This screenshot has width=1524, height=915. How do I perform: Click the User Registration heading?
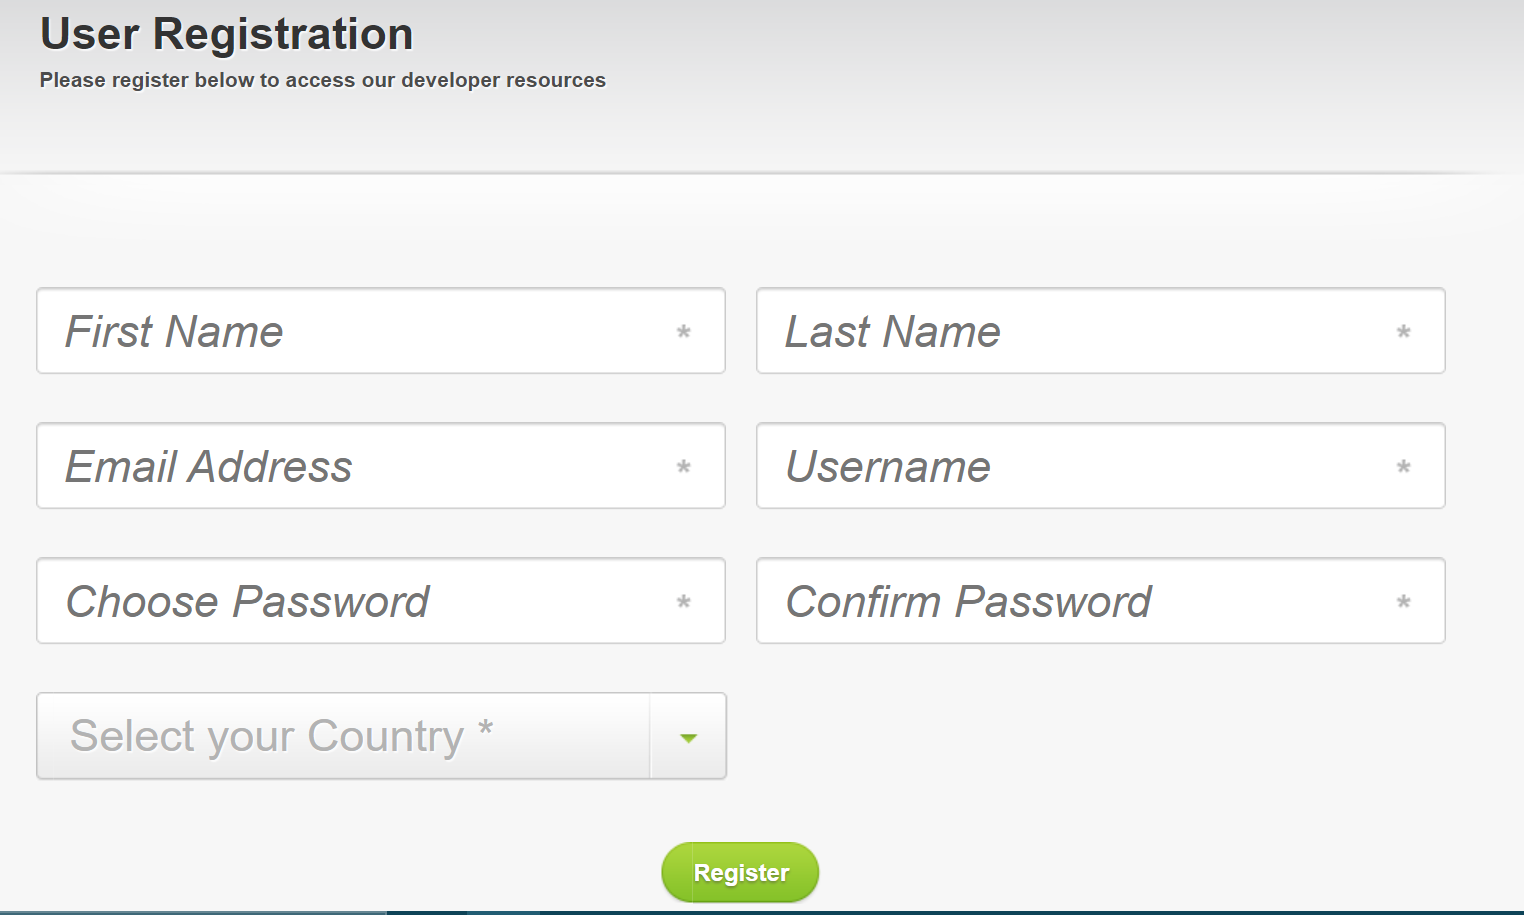(x=226, y=34)
